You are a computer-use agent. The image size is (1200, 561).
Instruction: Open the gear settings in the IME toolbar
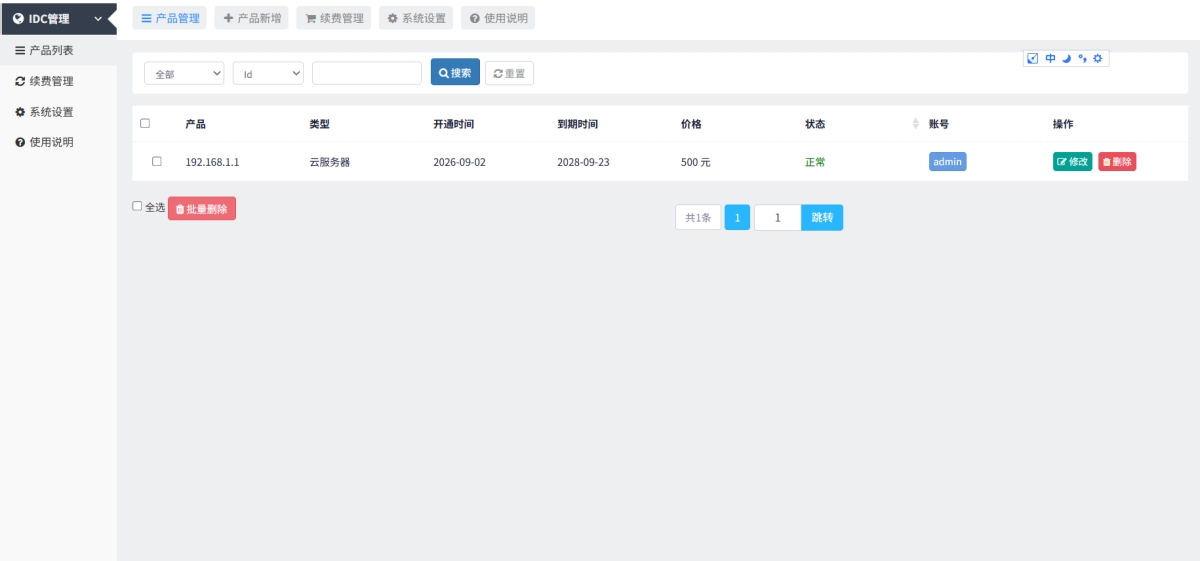(1097, 59)
